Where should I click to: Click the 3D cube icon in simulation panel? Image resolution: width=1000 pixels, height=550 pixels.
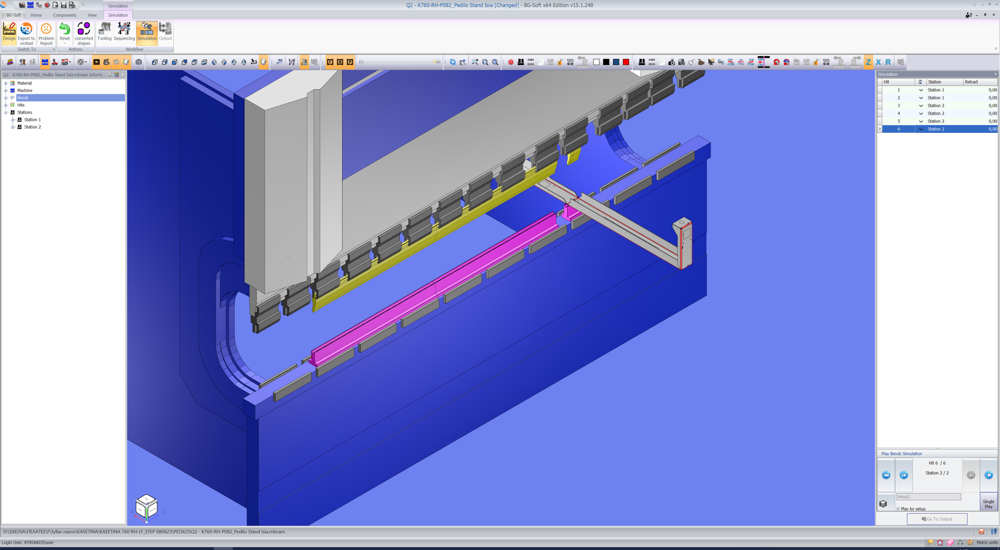tap(883, 503)
